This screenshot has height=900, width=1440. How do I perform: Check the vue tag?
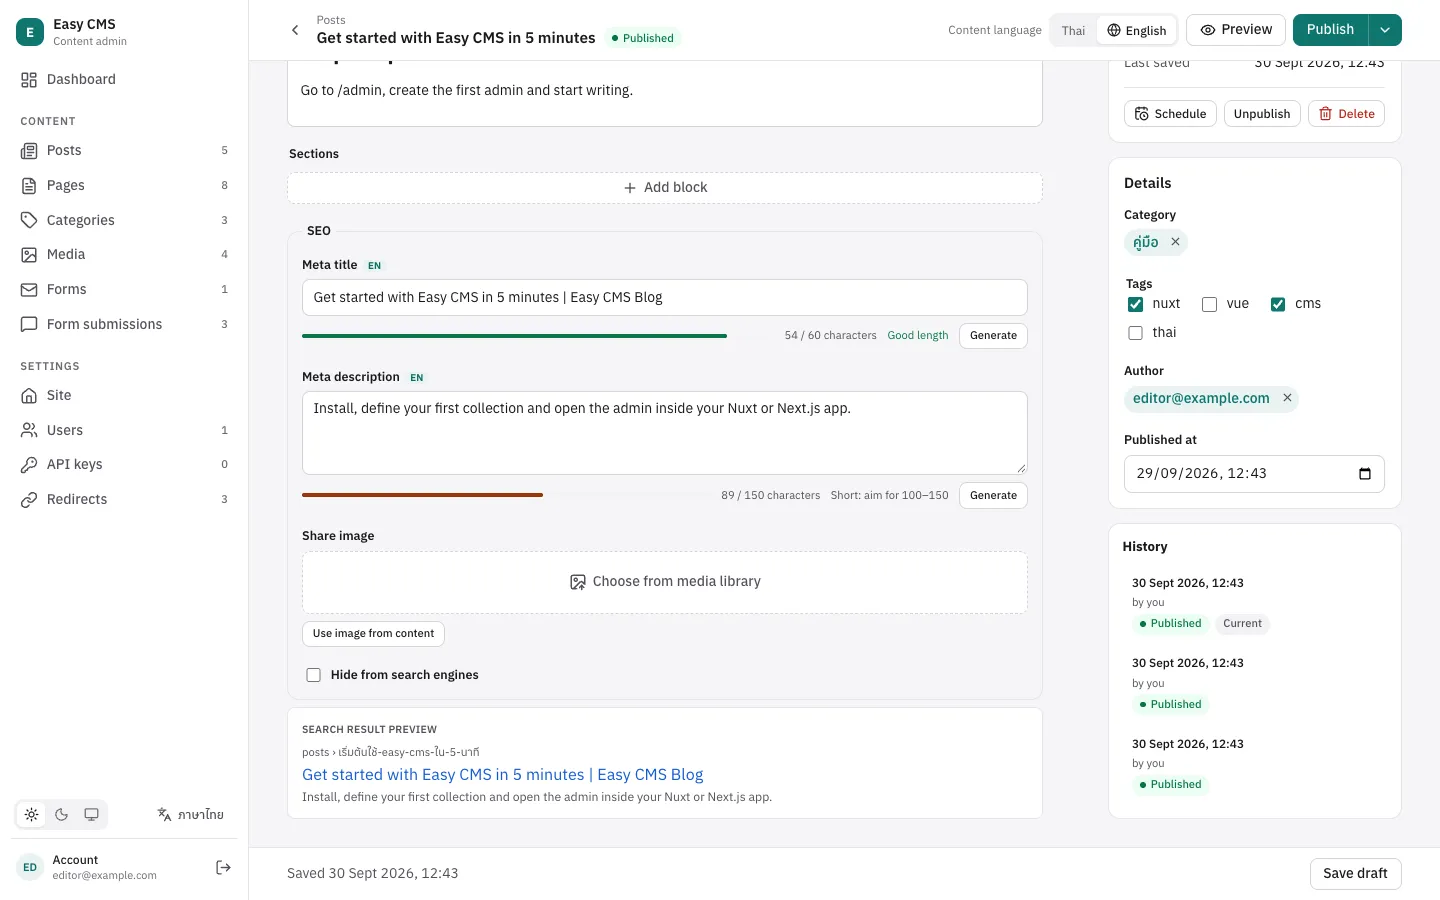1209,304
